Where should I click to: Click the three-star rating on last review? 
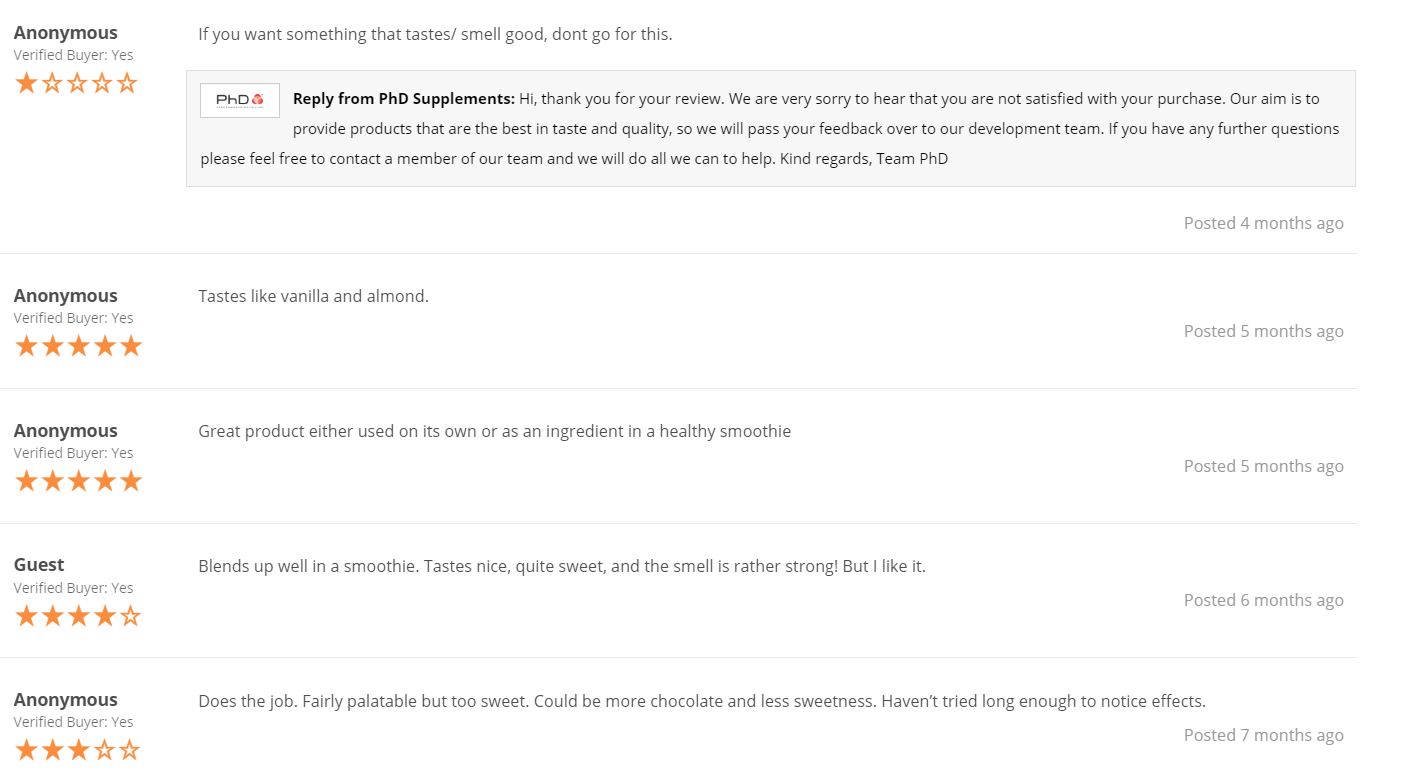click(x=78, y=750)
